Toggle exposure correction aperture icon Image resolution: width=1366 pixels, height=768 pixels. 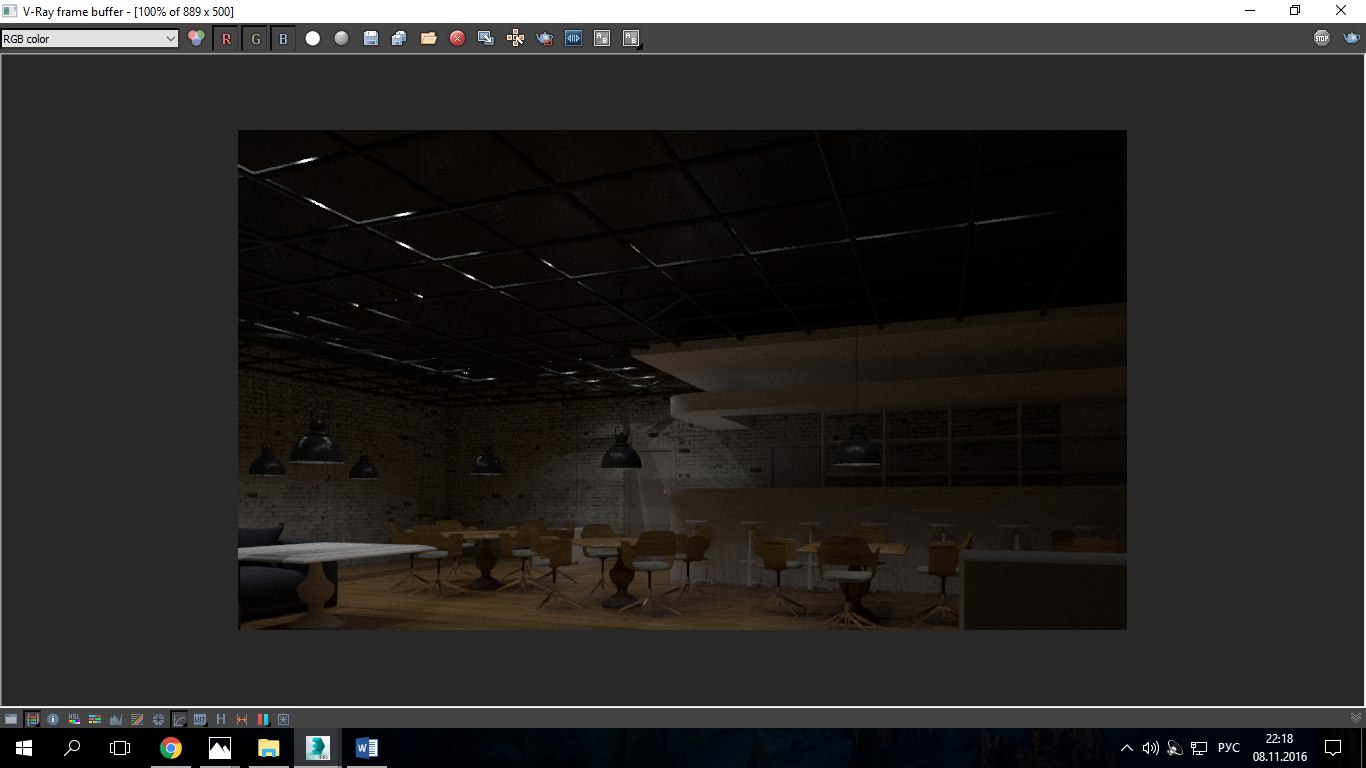pyautogui.click(x=158, y=719)
